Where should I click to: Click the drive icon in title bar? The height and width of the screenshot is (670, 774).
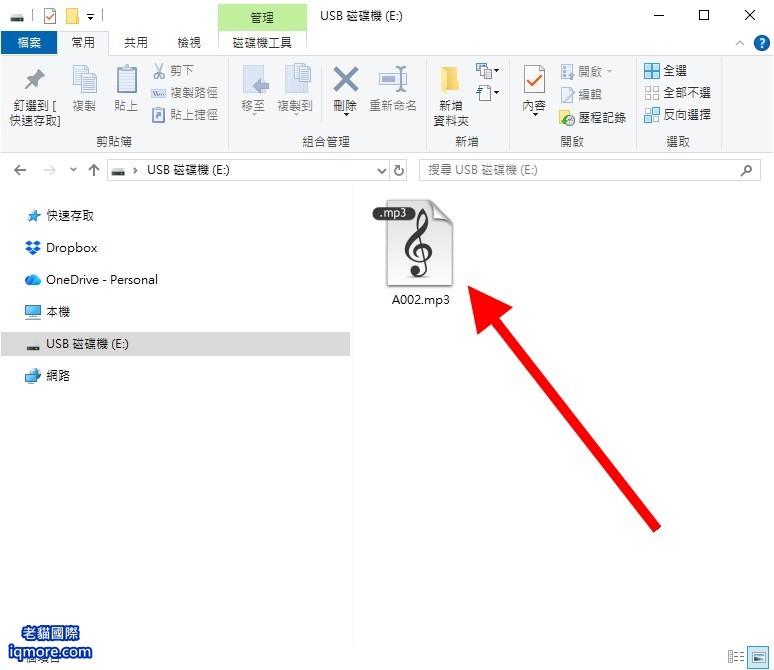pyautogui.click(x=17, y=18)
